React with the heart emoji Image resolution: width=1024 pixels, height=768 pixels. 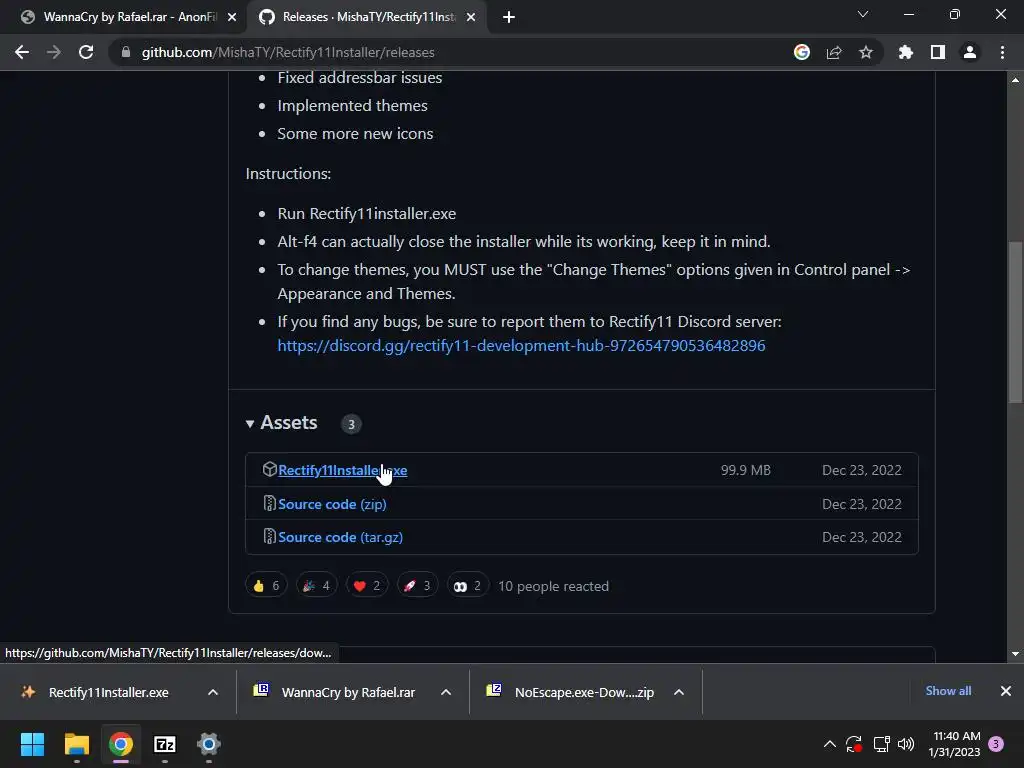coord(366,586)
